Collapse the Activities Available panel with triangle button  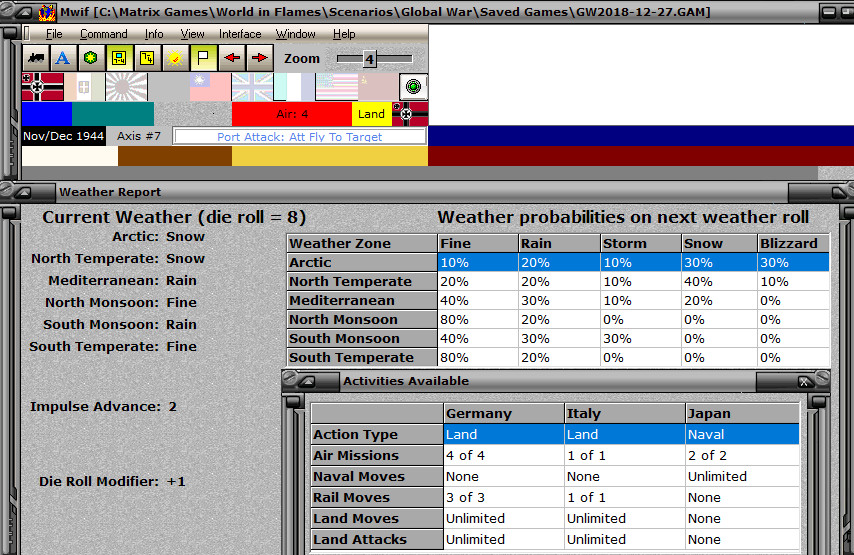[307, 381]
